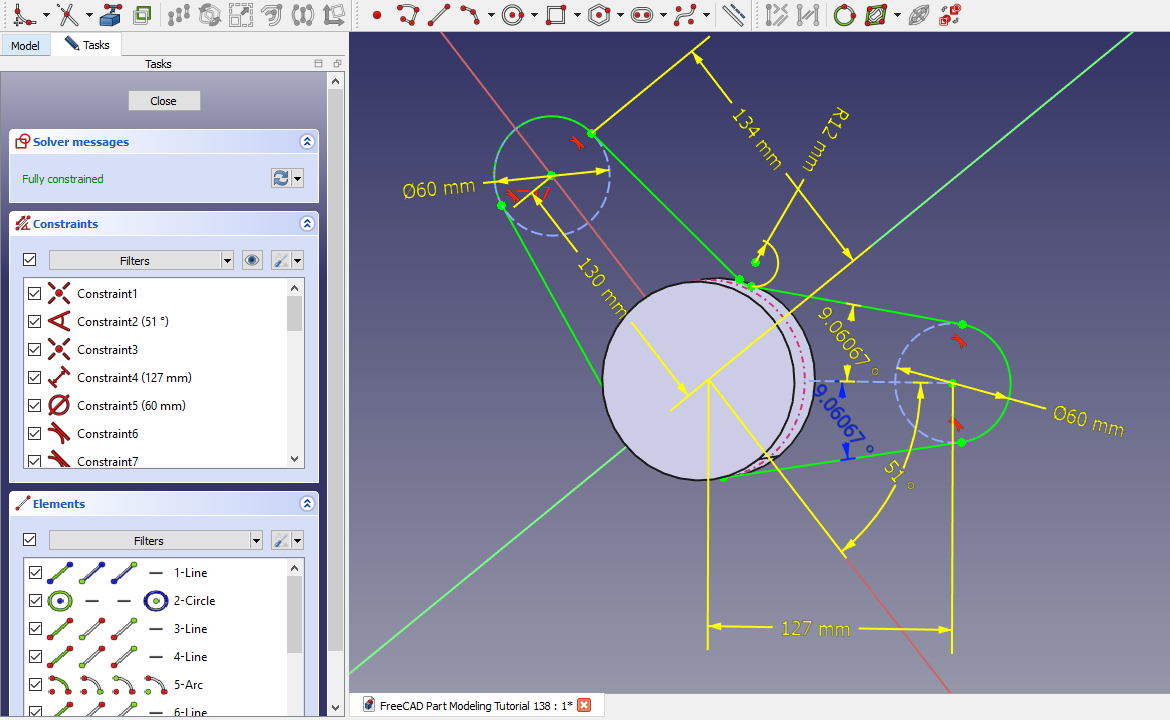Select the create polyline tool
The height and width of the screenshot is (720, 1170).
[x=407, y=15]
